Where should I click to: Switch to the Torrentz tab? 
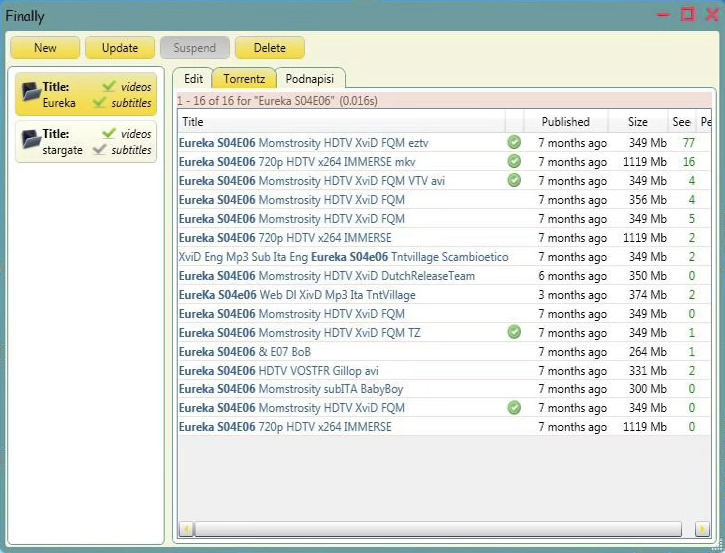[x=244, y=79]
